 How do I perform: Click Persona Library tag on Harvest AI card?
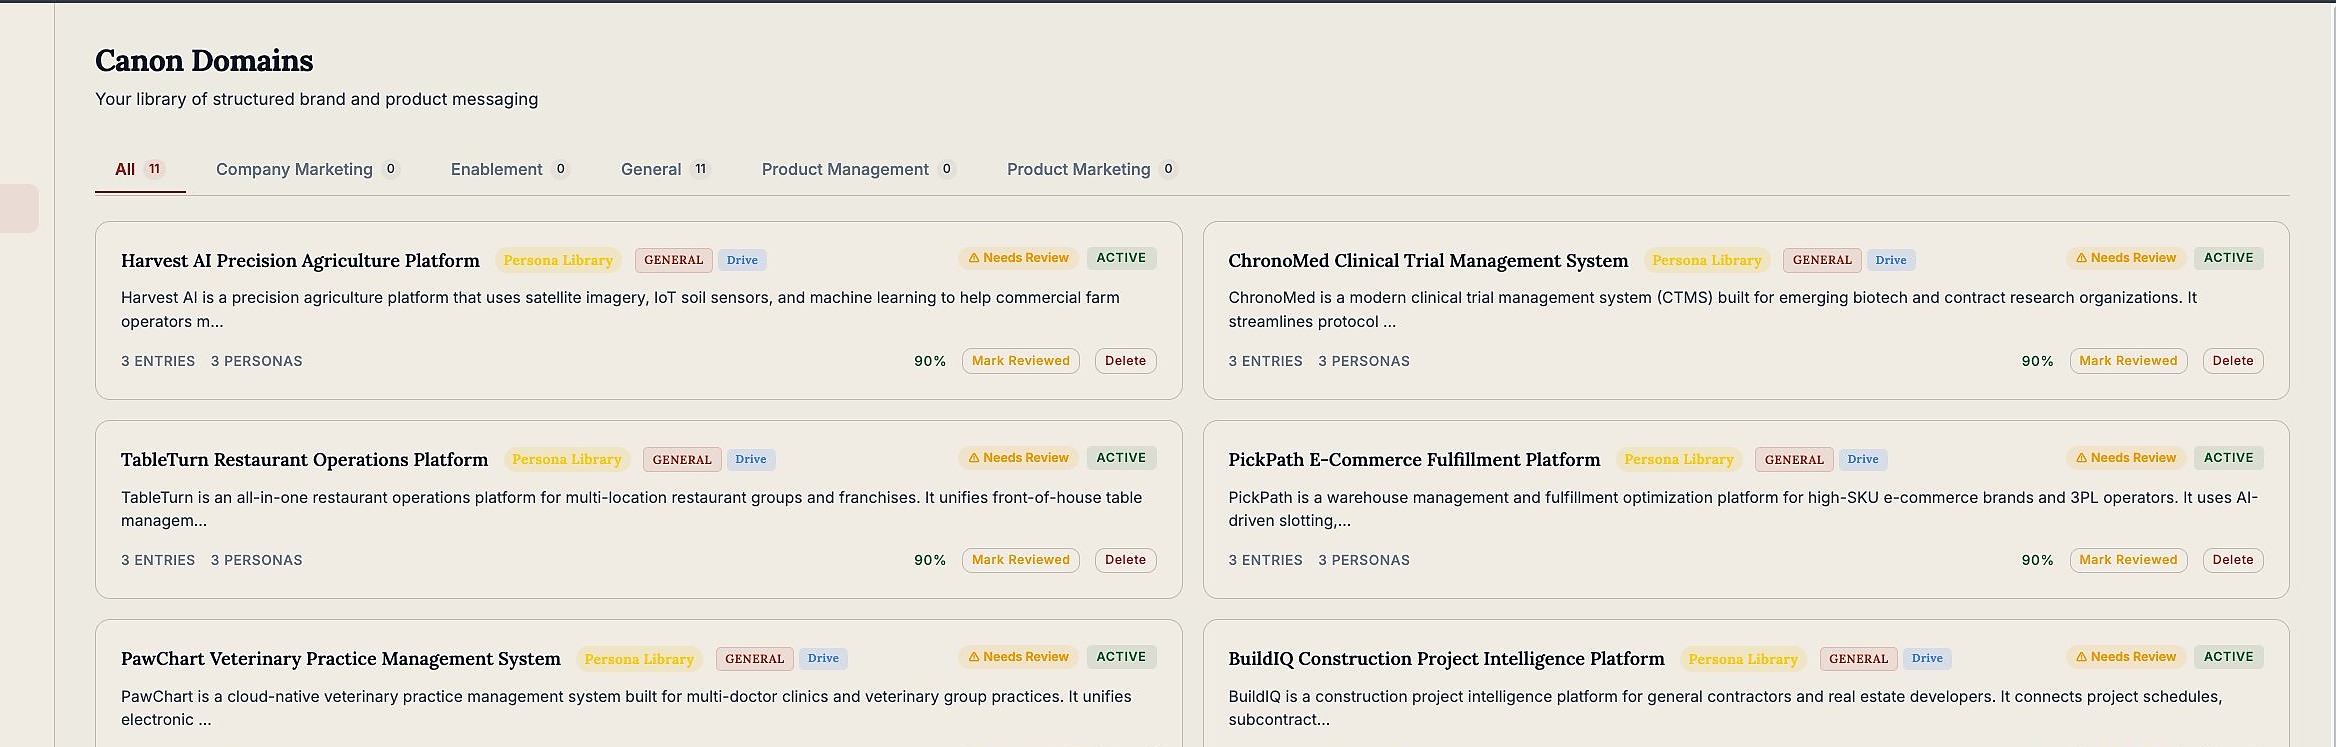(558, 260)
